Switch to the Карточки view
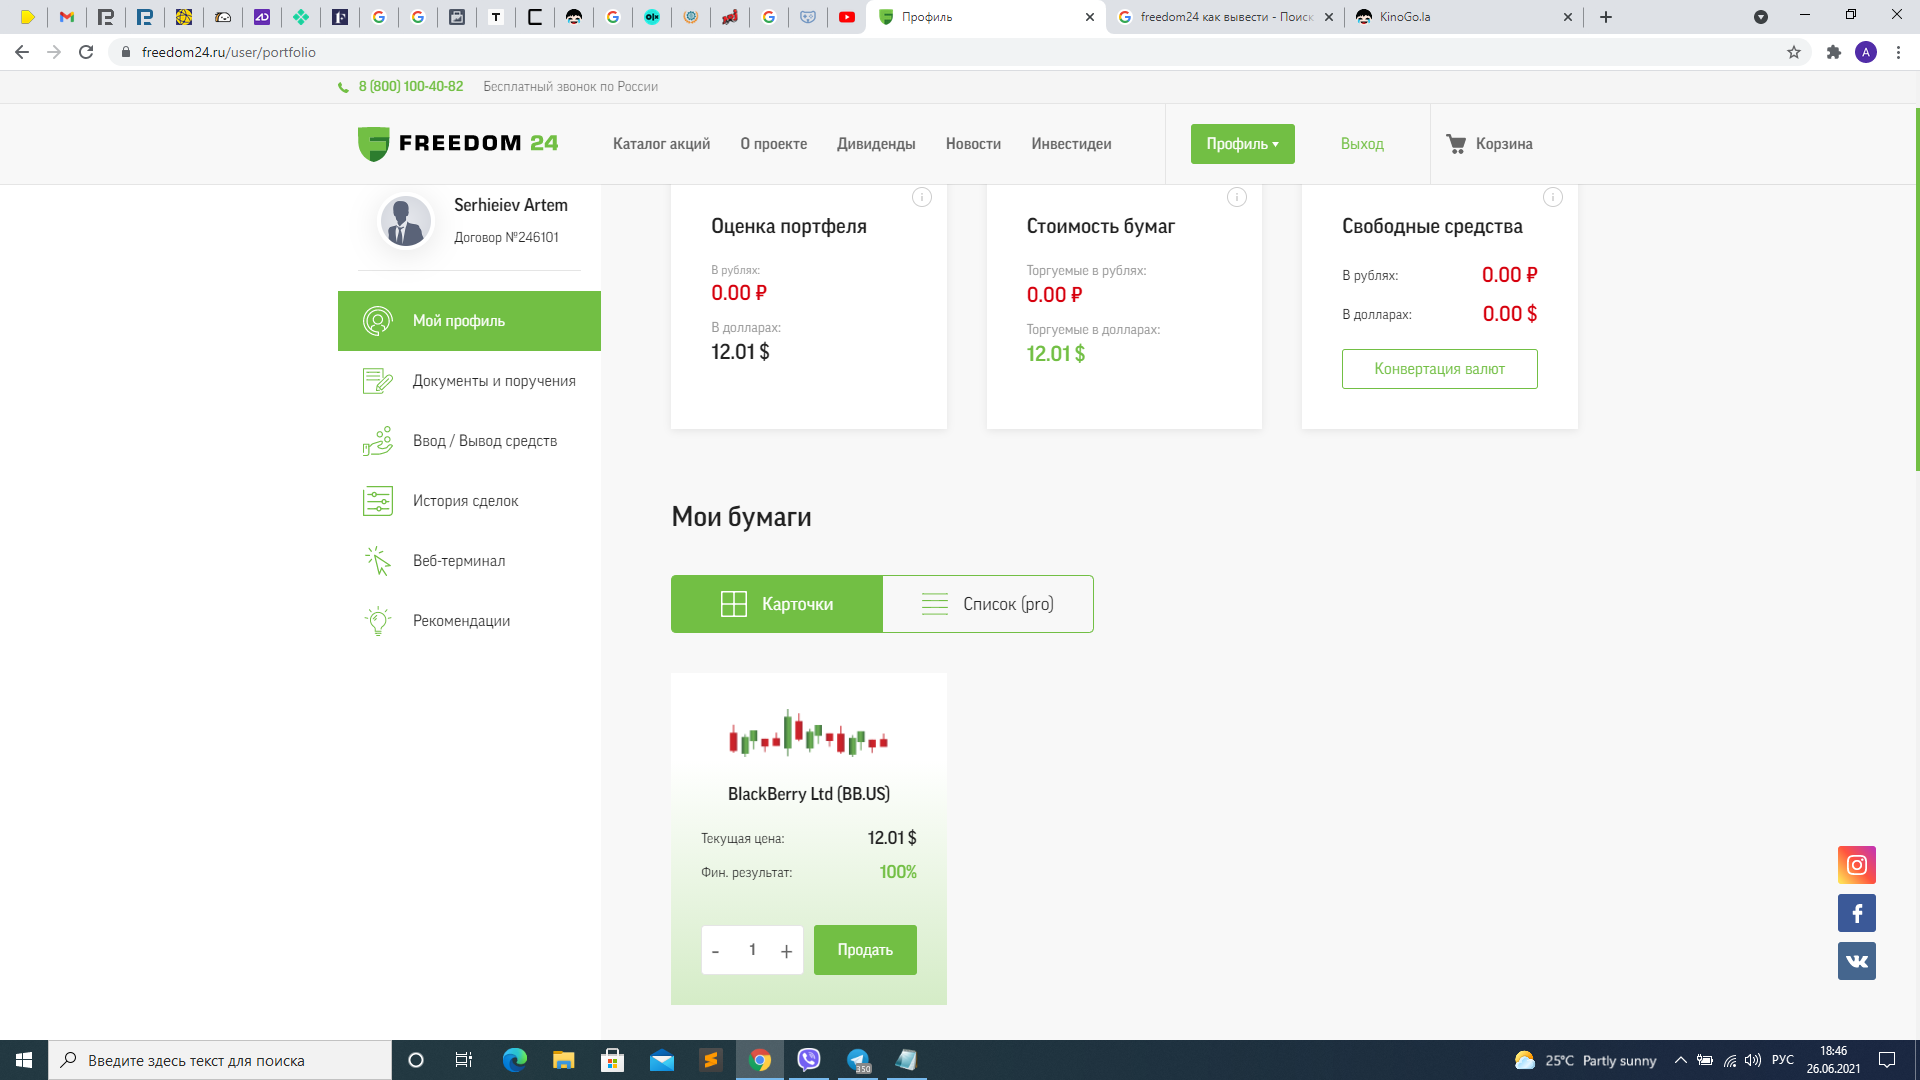 pyautogui.click(x=777, y=604)
